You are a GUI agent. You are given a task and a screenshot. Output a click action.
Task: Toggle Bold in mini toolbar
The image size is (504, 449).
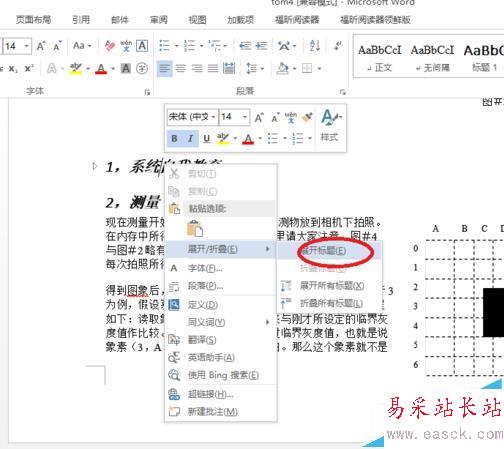(x=174, y=138)
